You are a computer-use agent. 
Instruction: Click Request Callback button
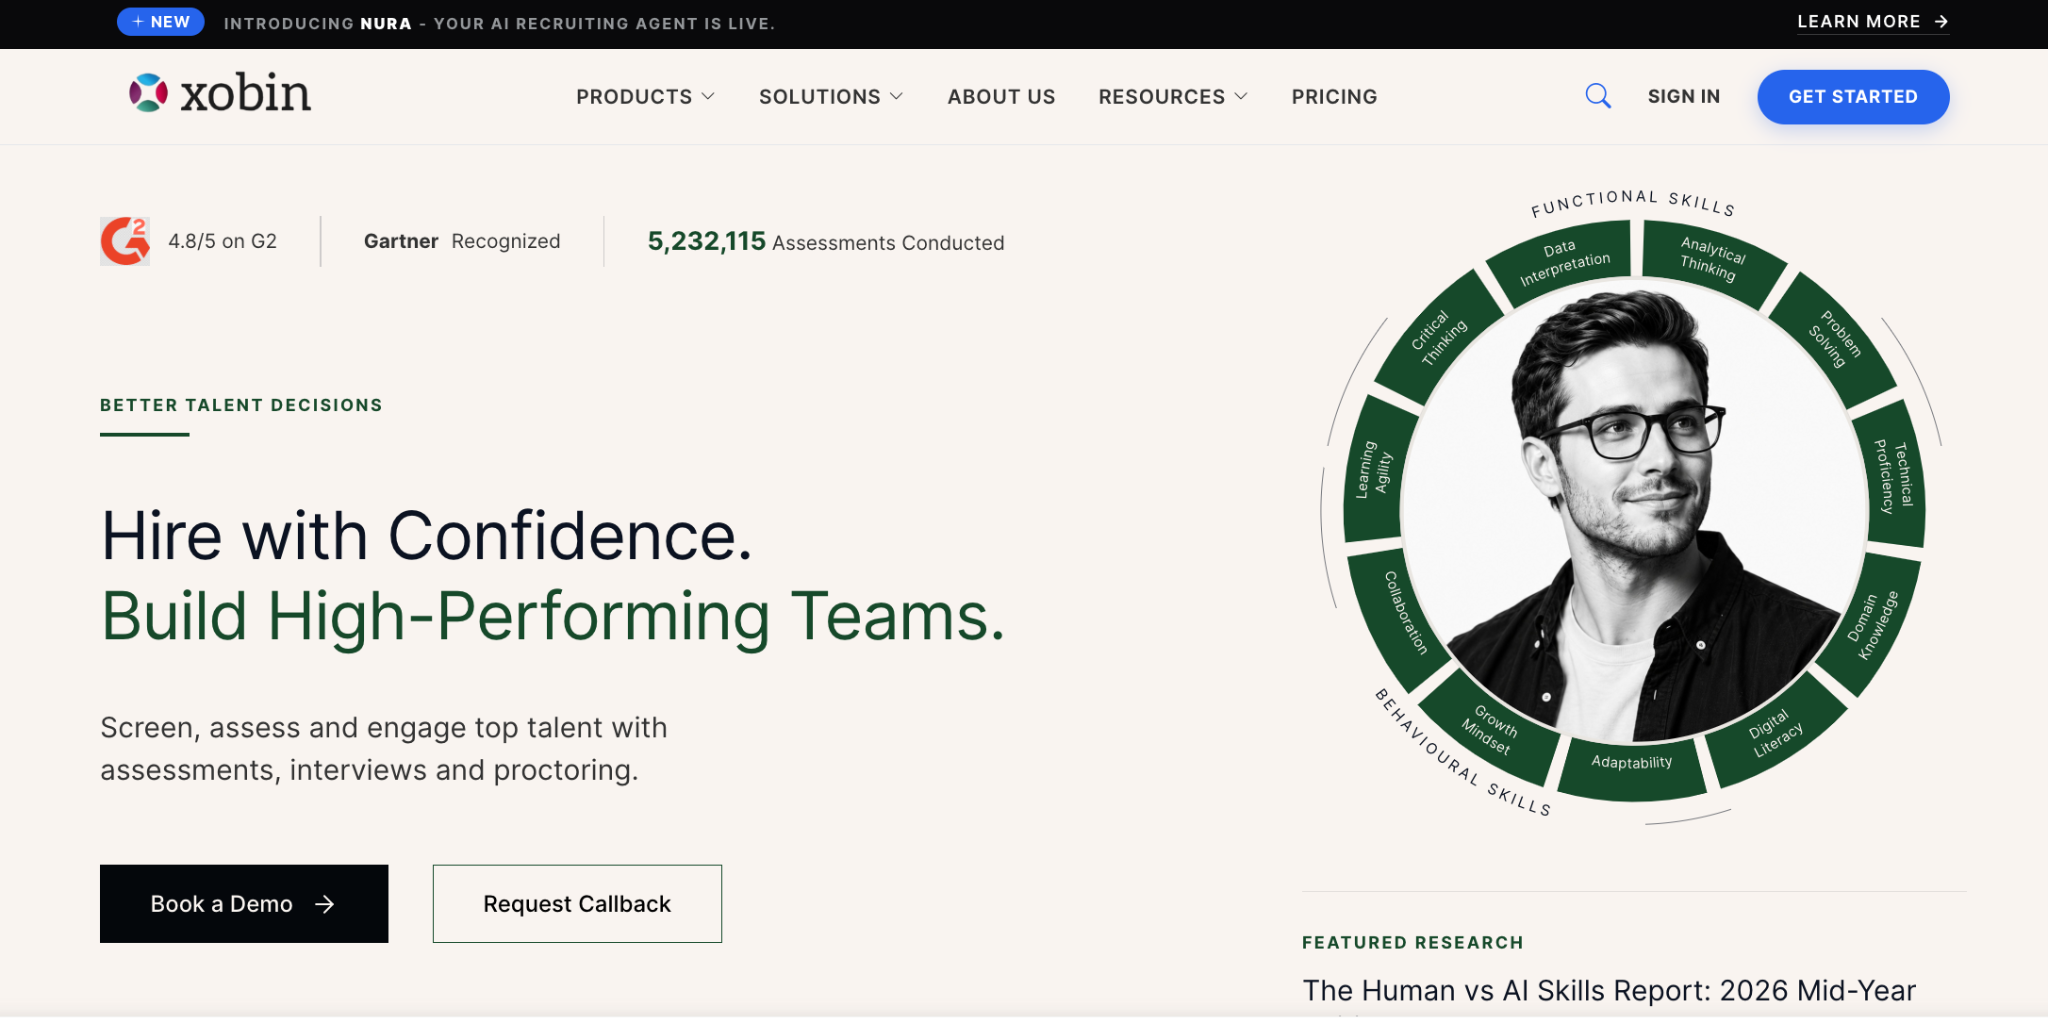(577, 904)
